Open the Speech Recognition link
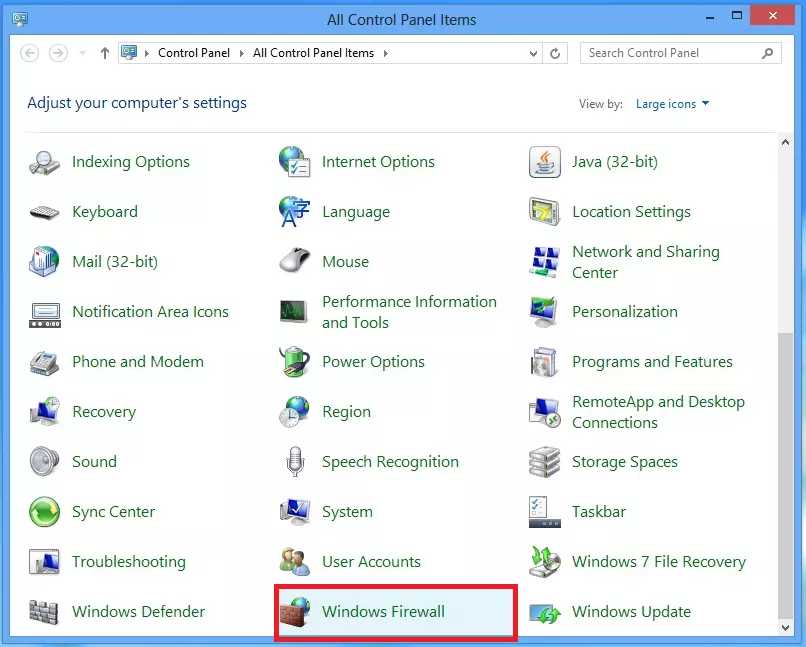806x647 pixels. tap(390, 461)
